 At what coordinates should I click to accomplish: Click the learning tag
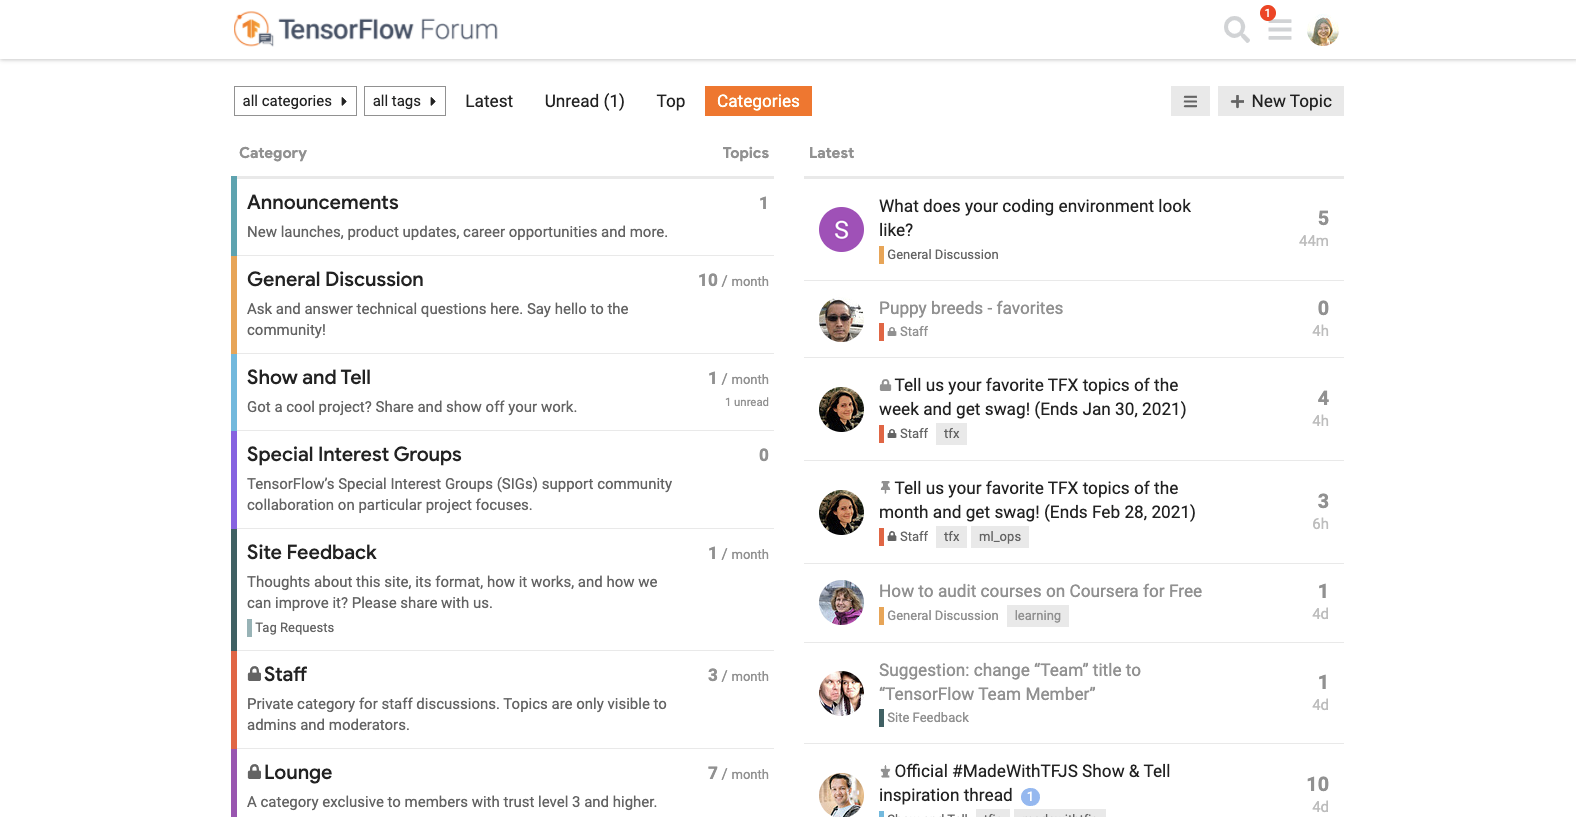coord(1037,616)
